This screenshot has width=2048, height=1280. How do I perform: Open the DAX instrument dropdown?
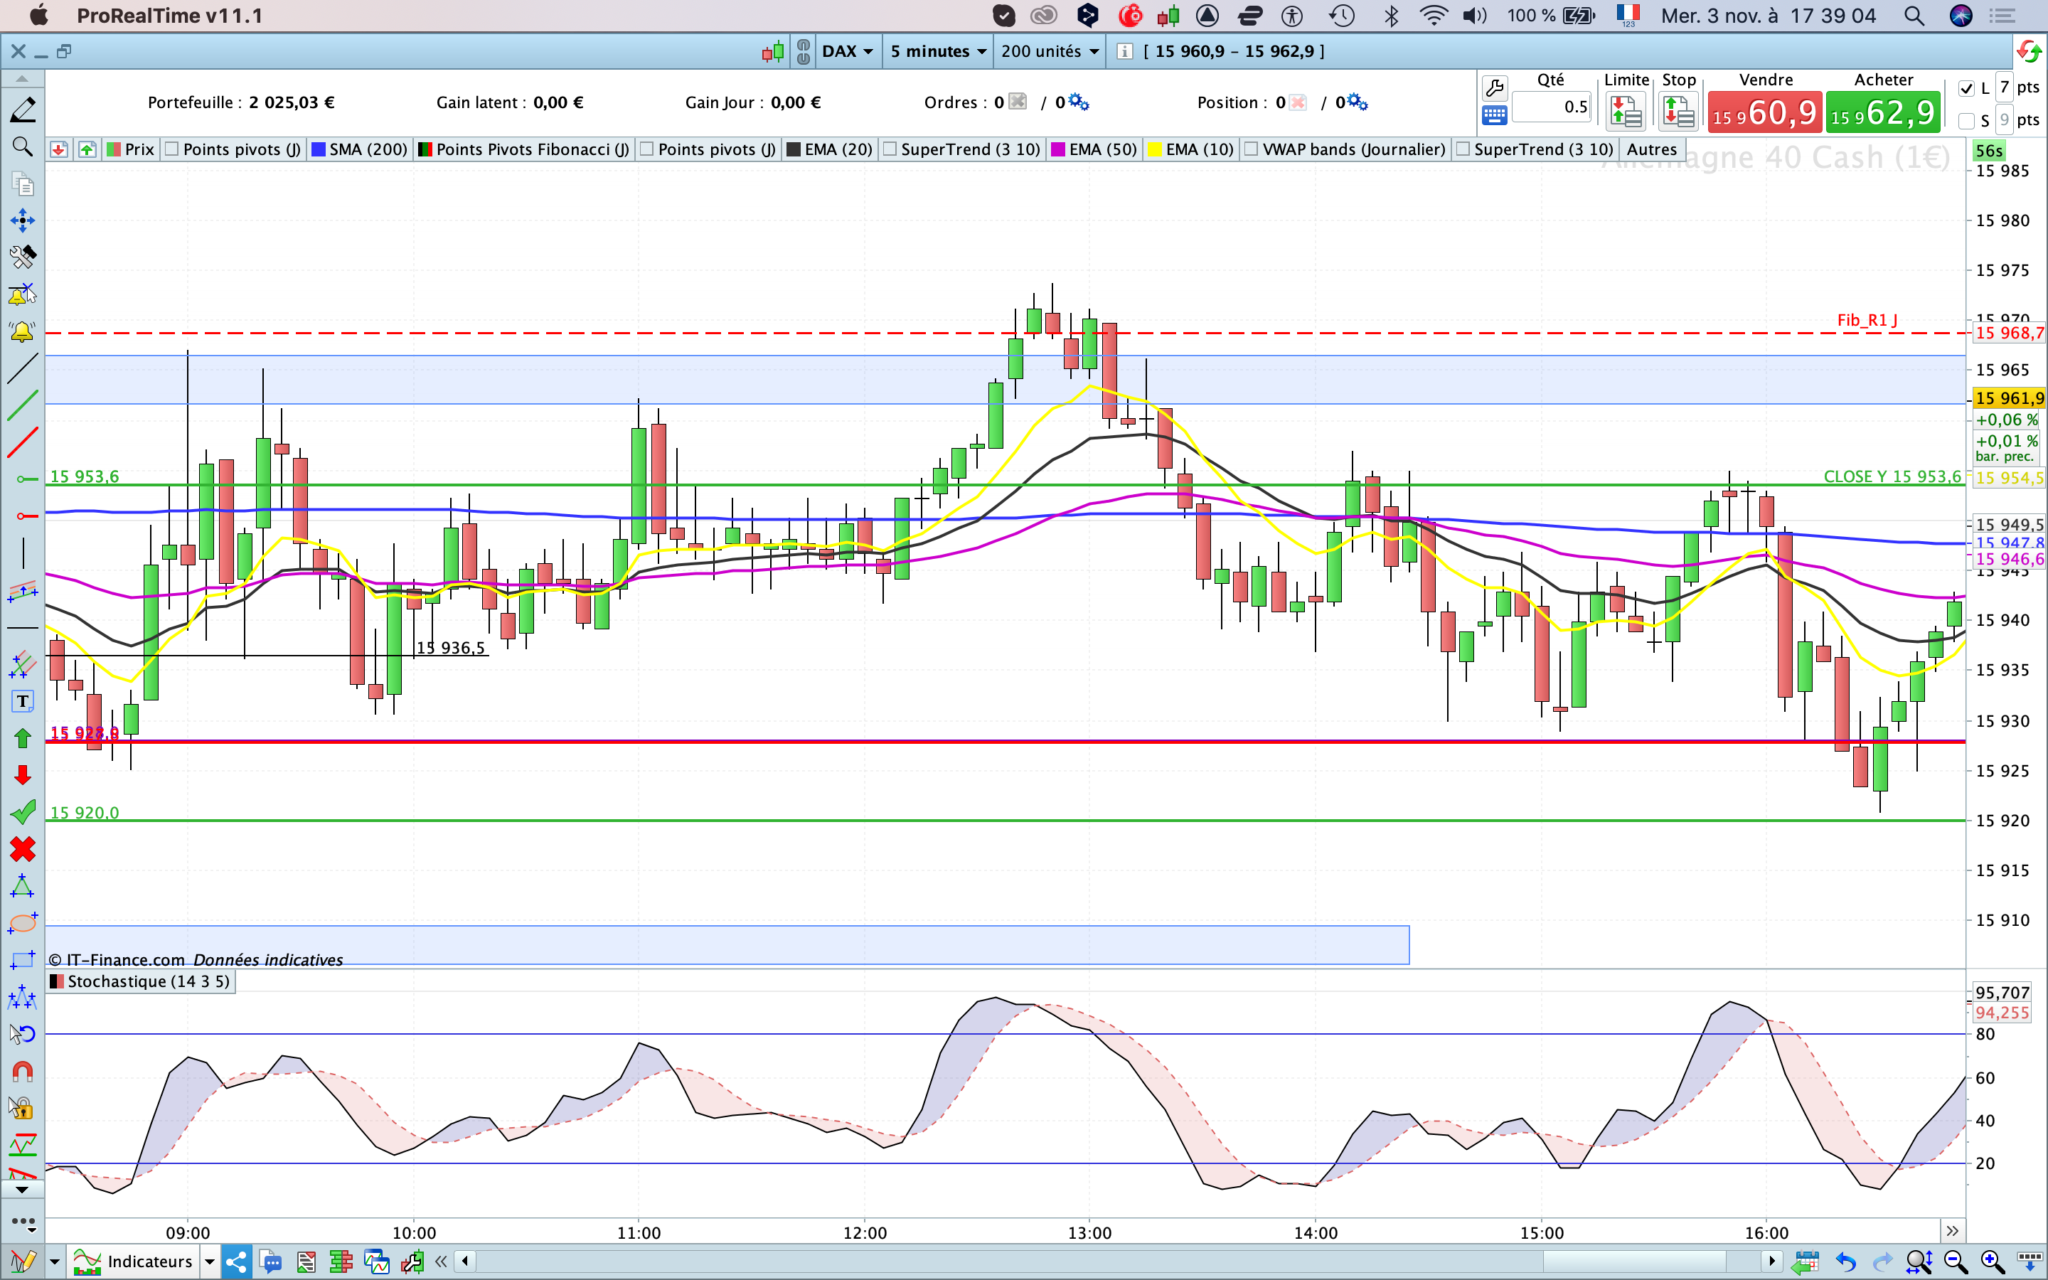[x=846, y=51]
